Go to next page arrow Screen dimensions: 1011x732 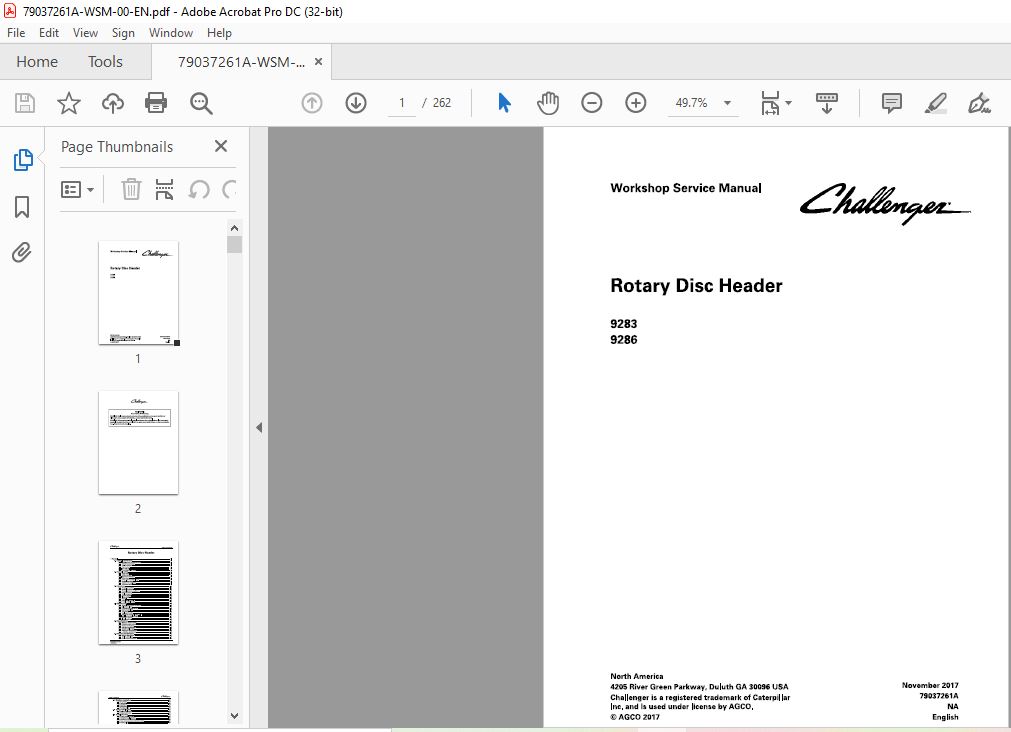click(356, 103)
